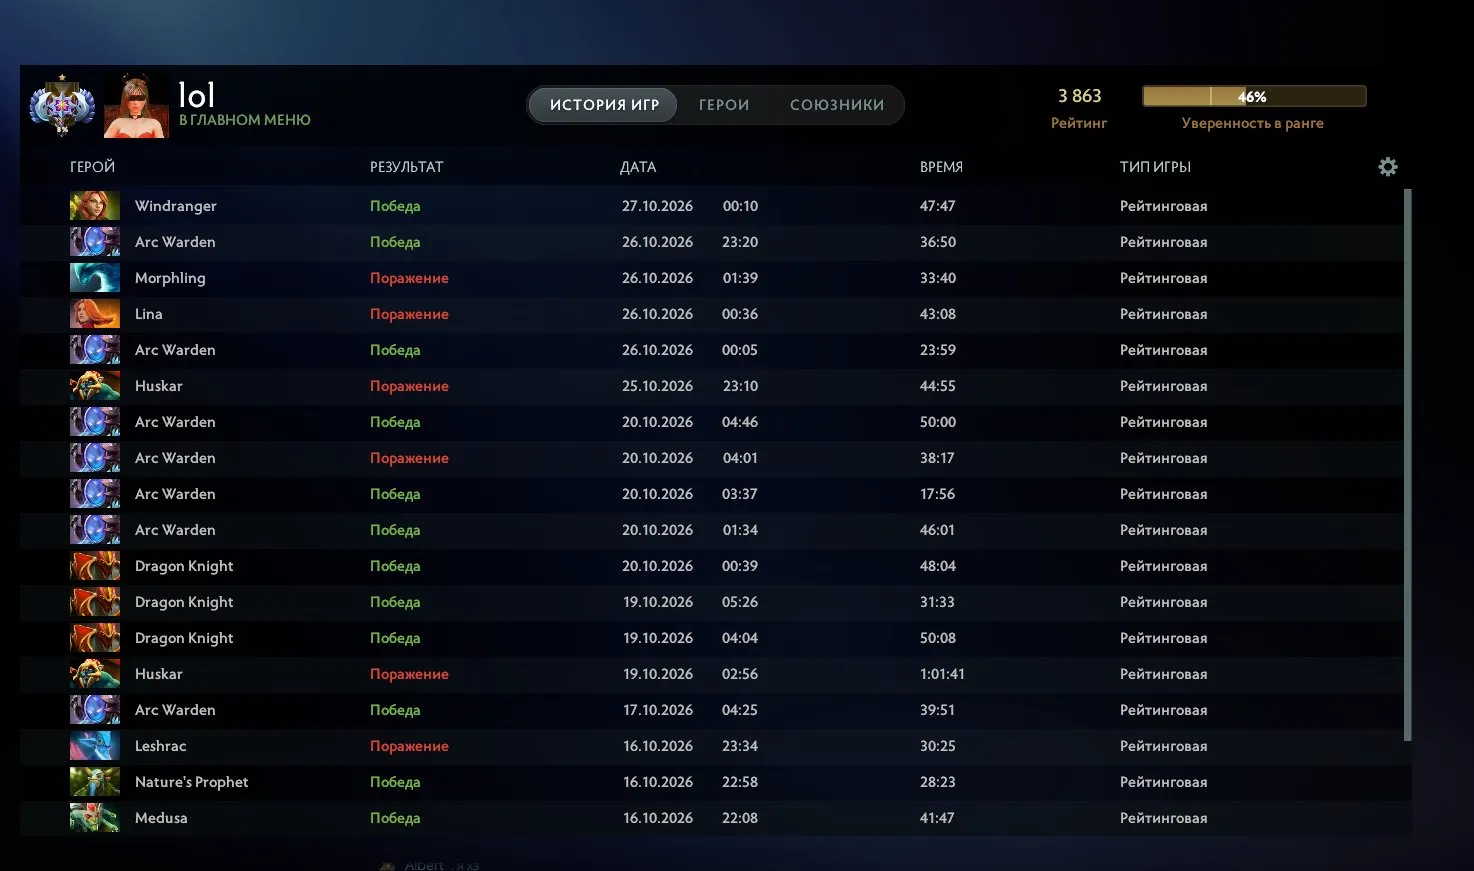Sort by the ДАТА column header
1474x871 pixels.
(x=638, y=167)
